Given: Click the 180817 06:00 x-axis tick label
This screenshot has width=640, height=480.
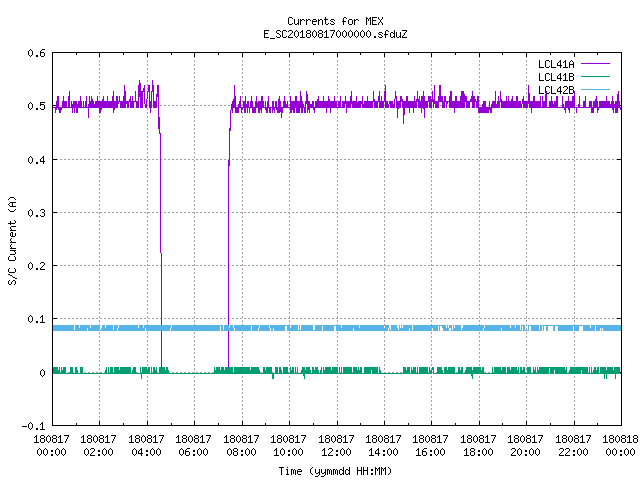Looking at the screenshot, I should (193, 446).
